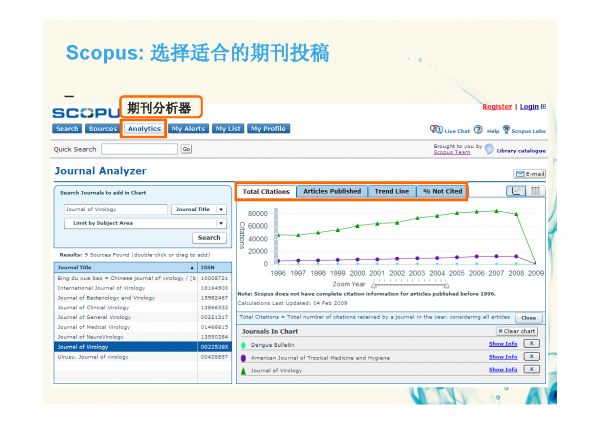Screen dimensions: 600x424
Task: Click the purple circle legend marker
Action: pos(243,358)
